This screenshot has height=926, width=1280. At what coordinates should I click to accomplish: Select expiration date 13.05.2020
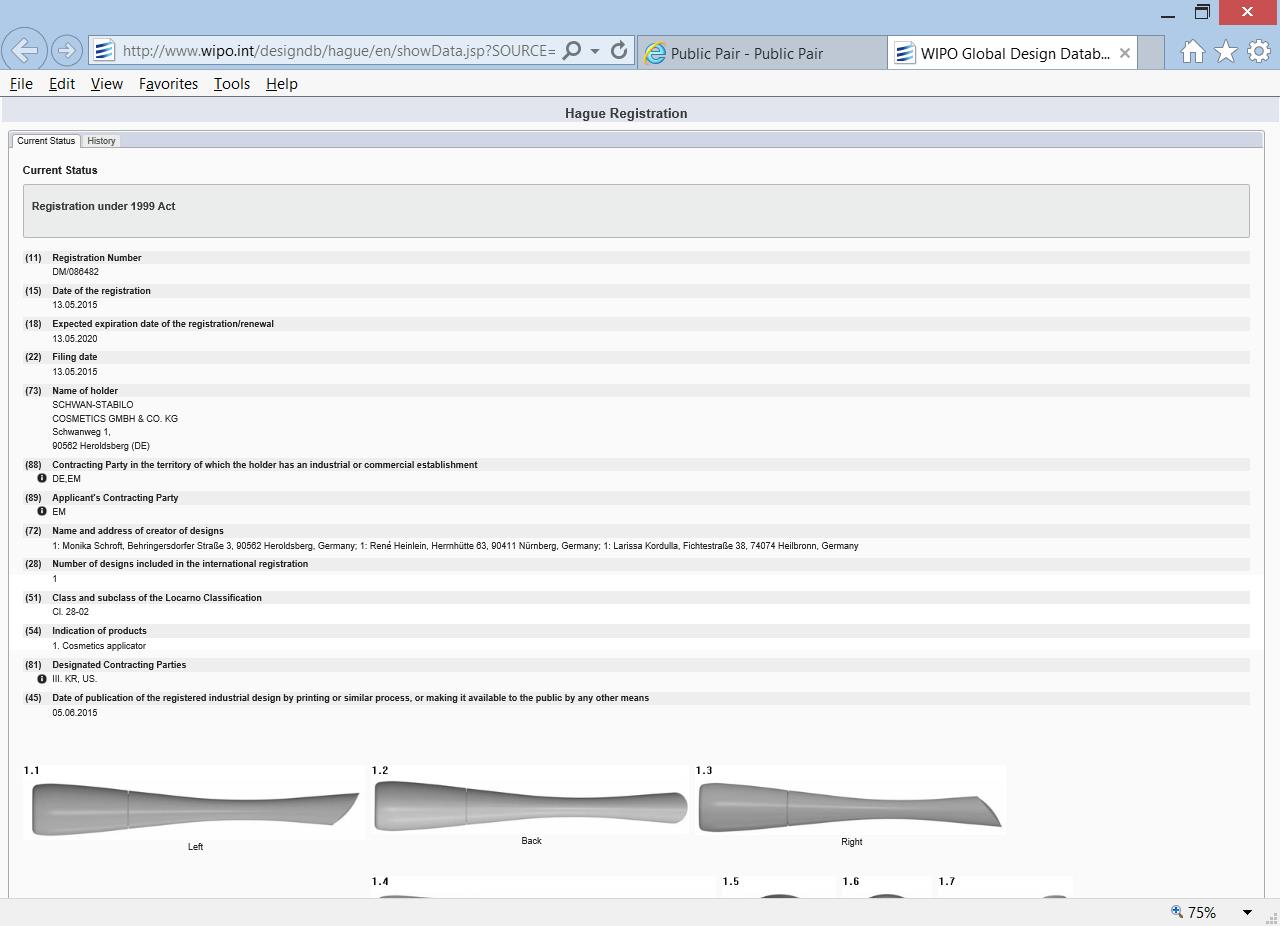75,339
